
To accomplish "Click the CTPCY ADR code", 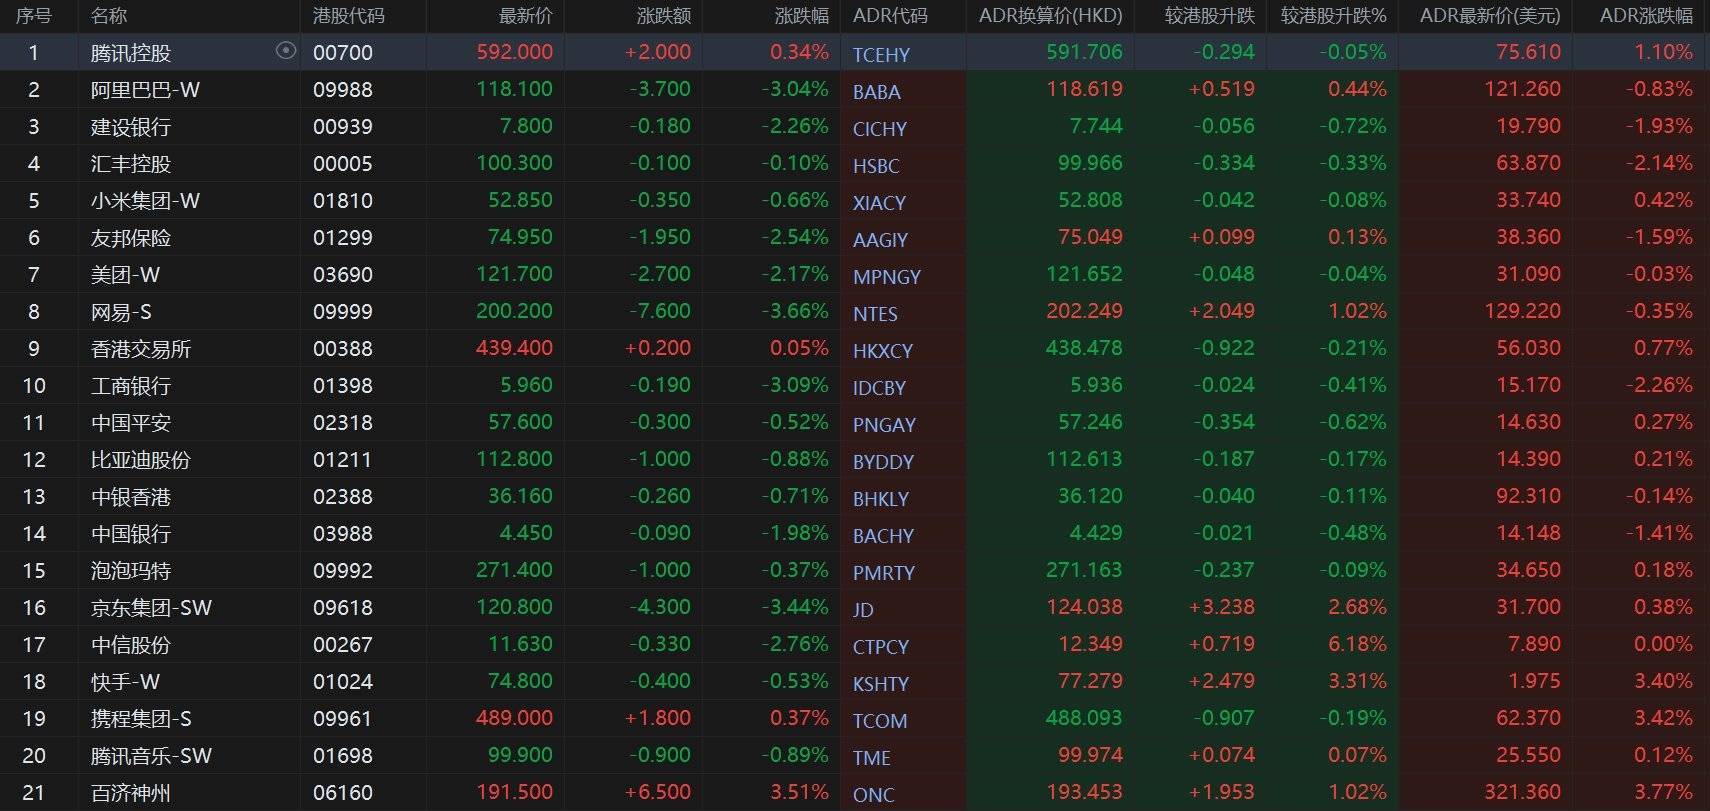I will [881, 647].
